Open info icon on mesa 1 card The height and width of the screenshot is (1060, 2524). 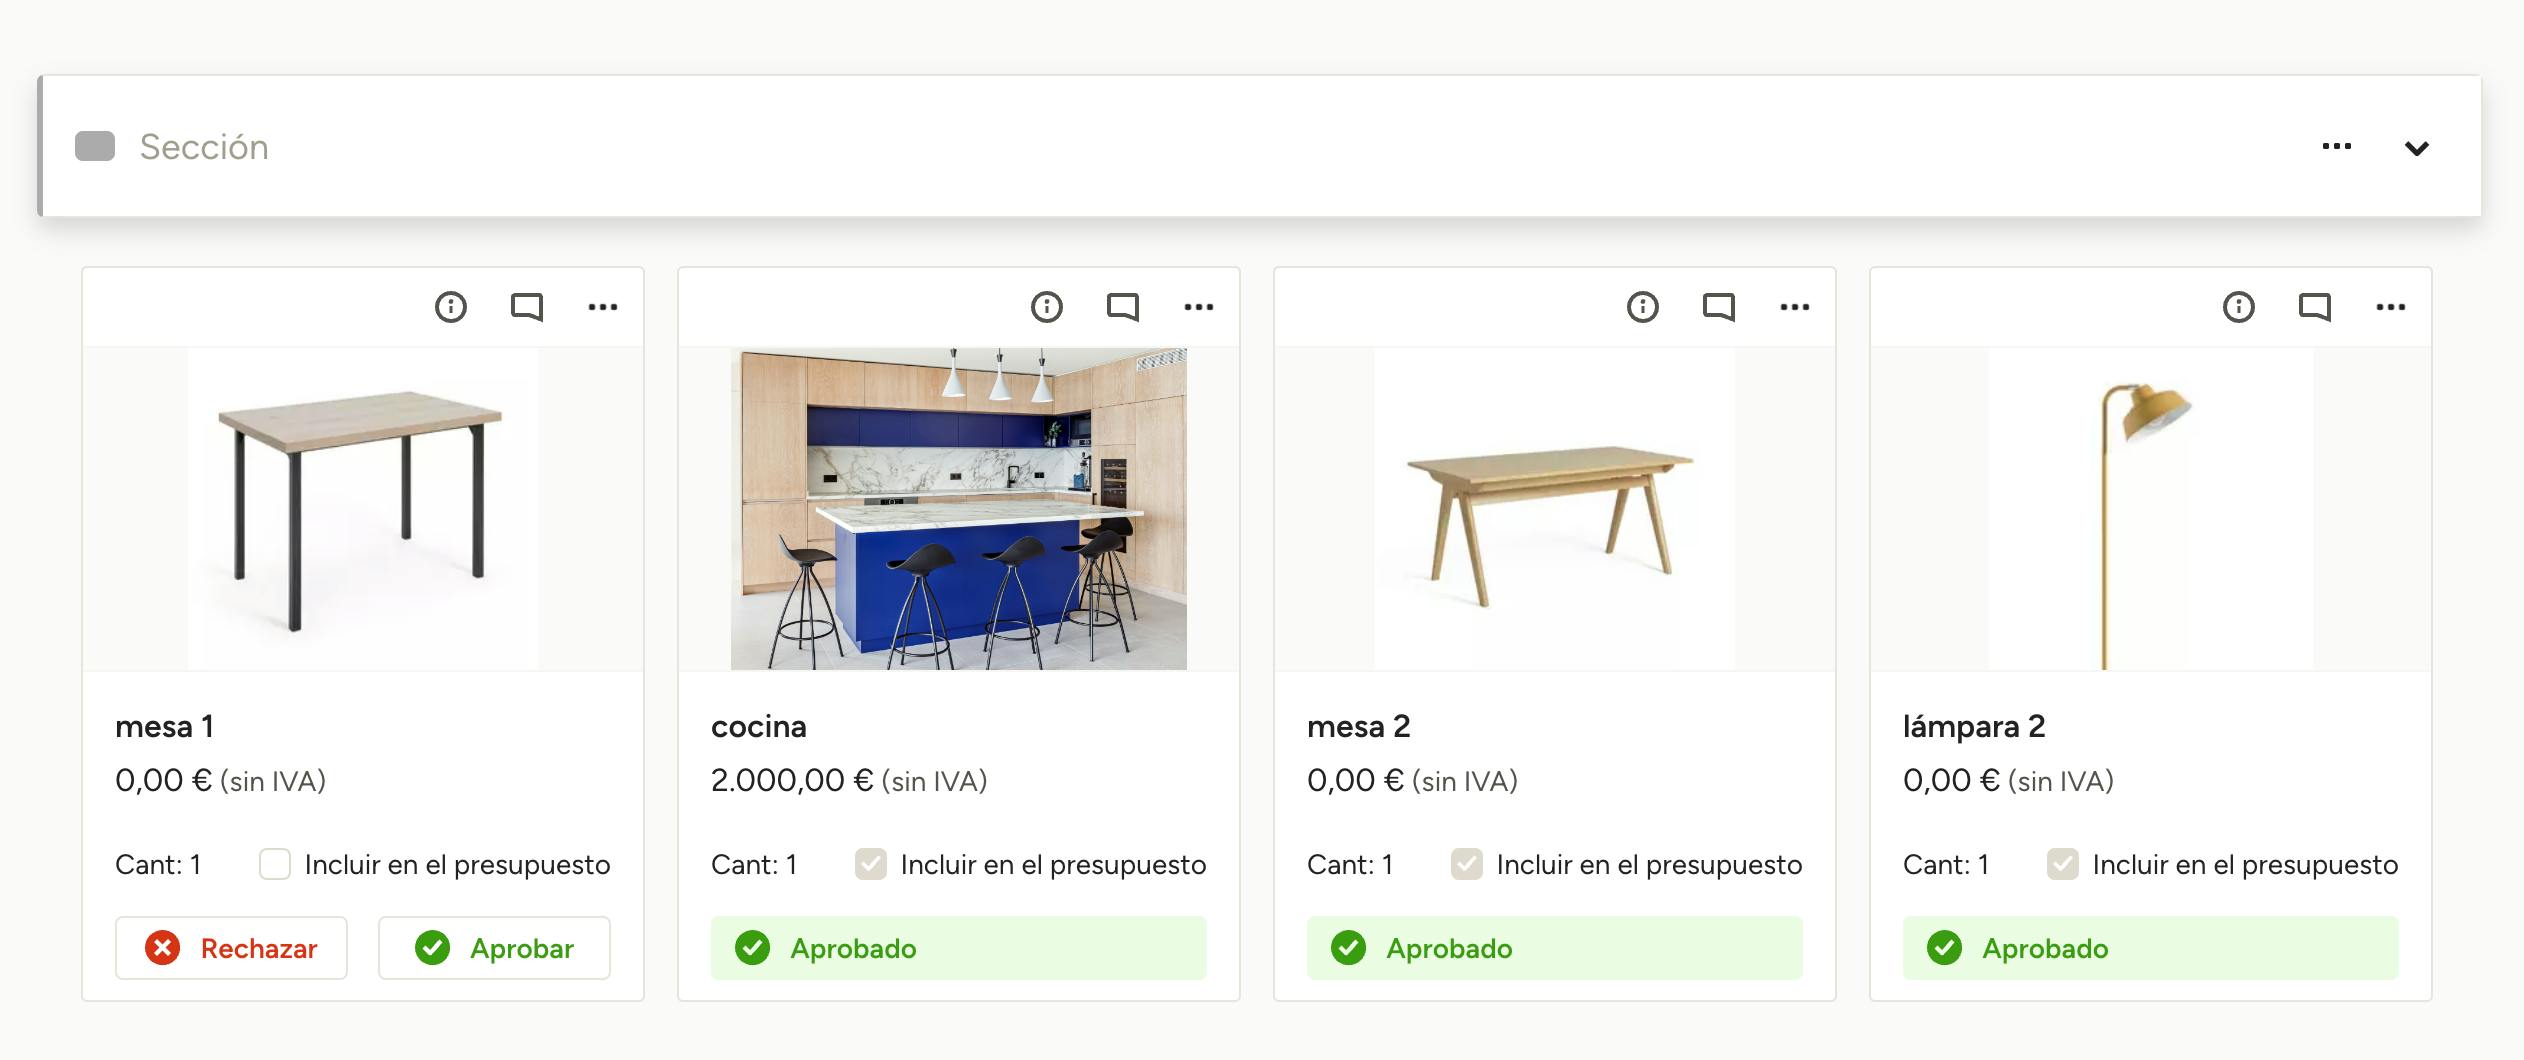pos(451,307)
